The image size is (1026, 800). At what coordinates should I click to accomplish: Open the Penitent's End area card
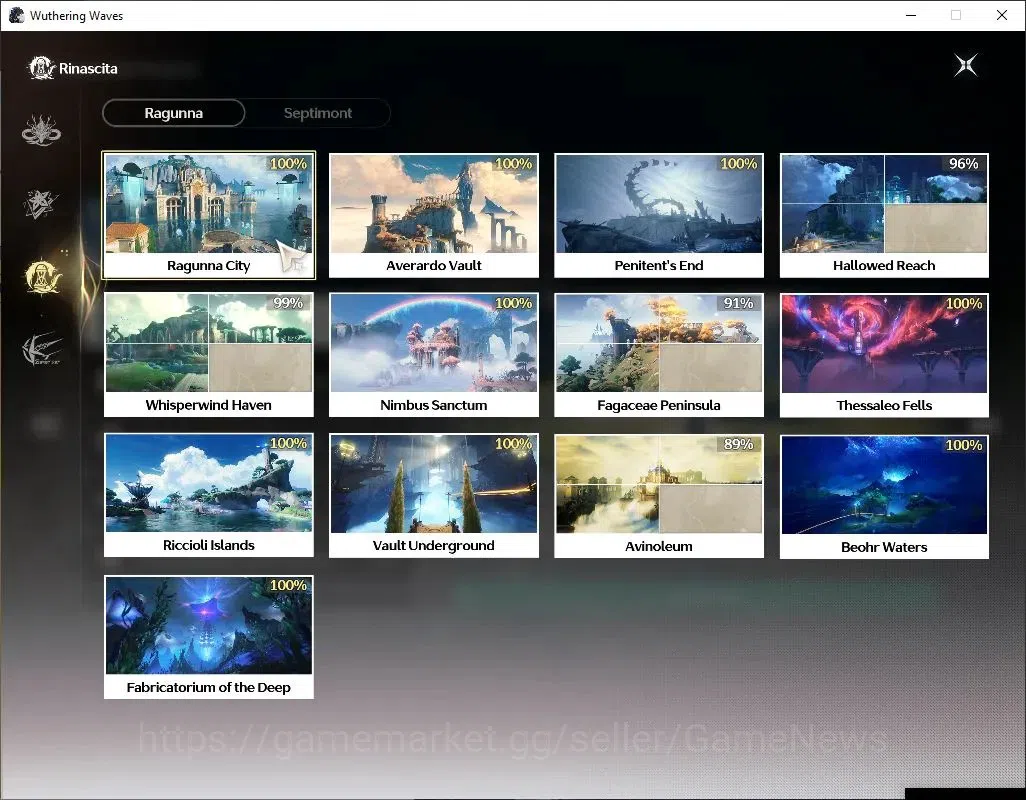pos(659,215)
